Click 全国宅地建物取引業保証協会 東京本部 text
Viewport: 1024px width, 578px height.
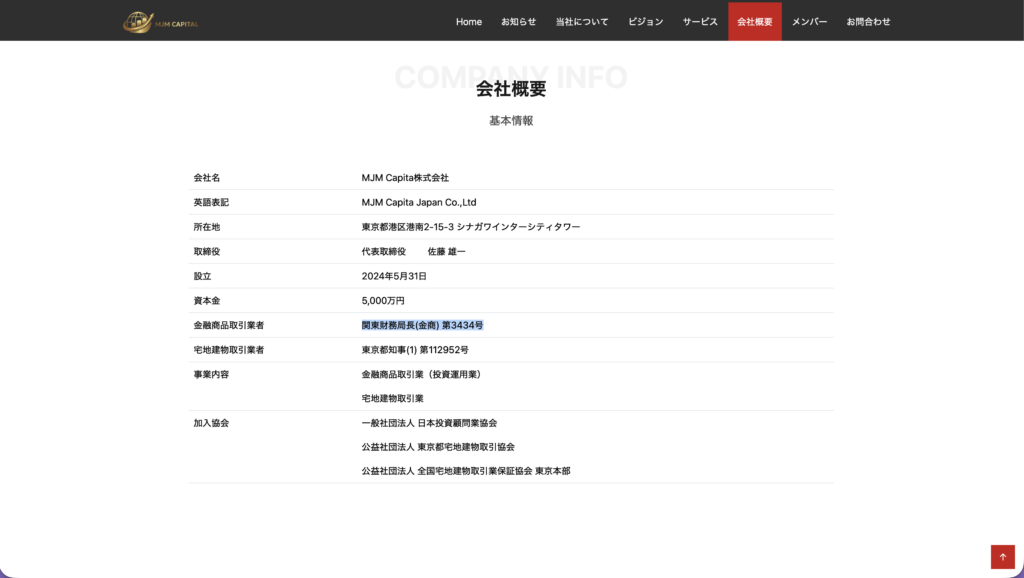494,471
